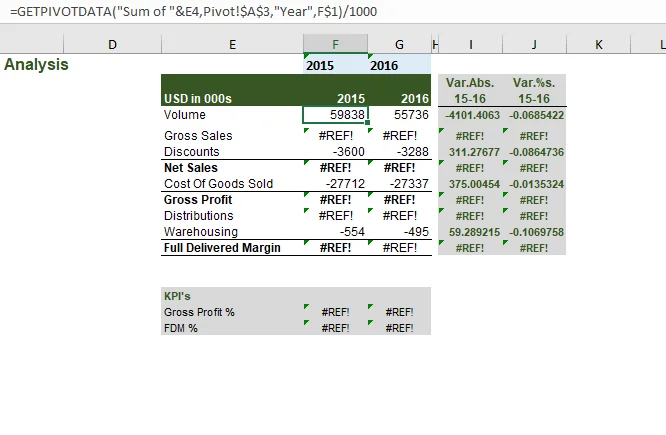Select Cost Of Goods Sold 2016 value -27337

click(399, 184)
